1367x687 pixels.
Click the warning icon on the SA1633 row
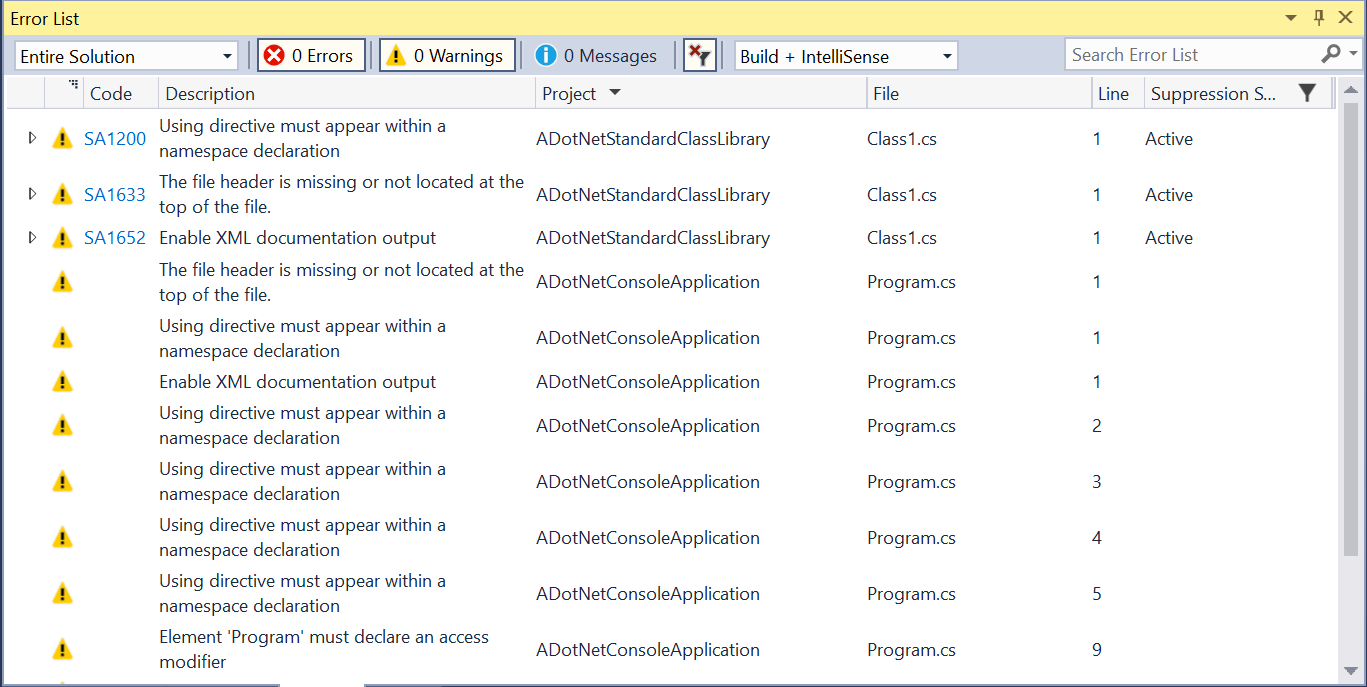(62, 194)
